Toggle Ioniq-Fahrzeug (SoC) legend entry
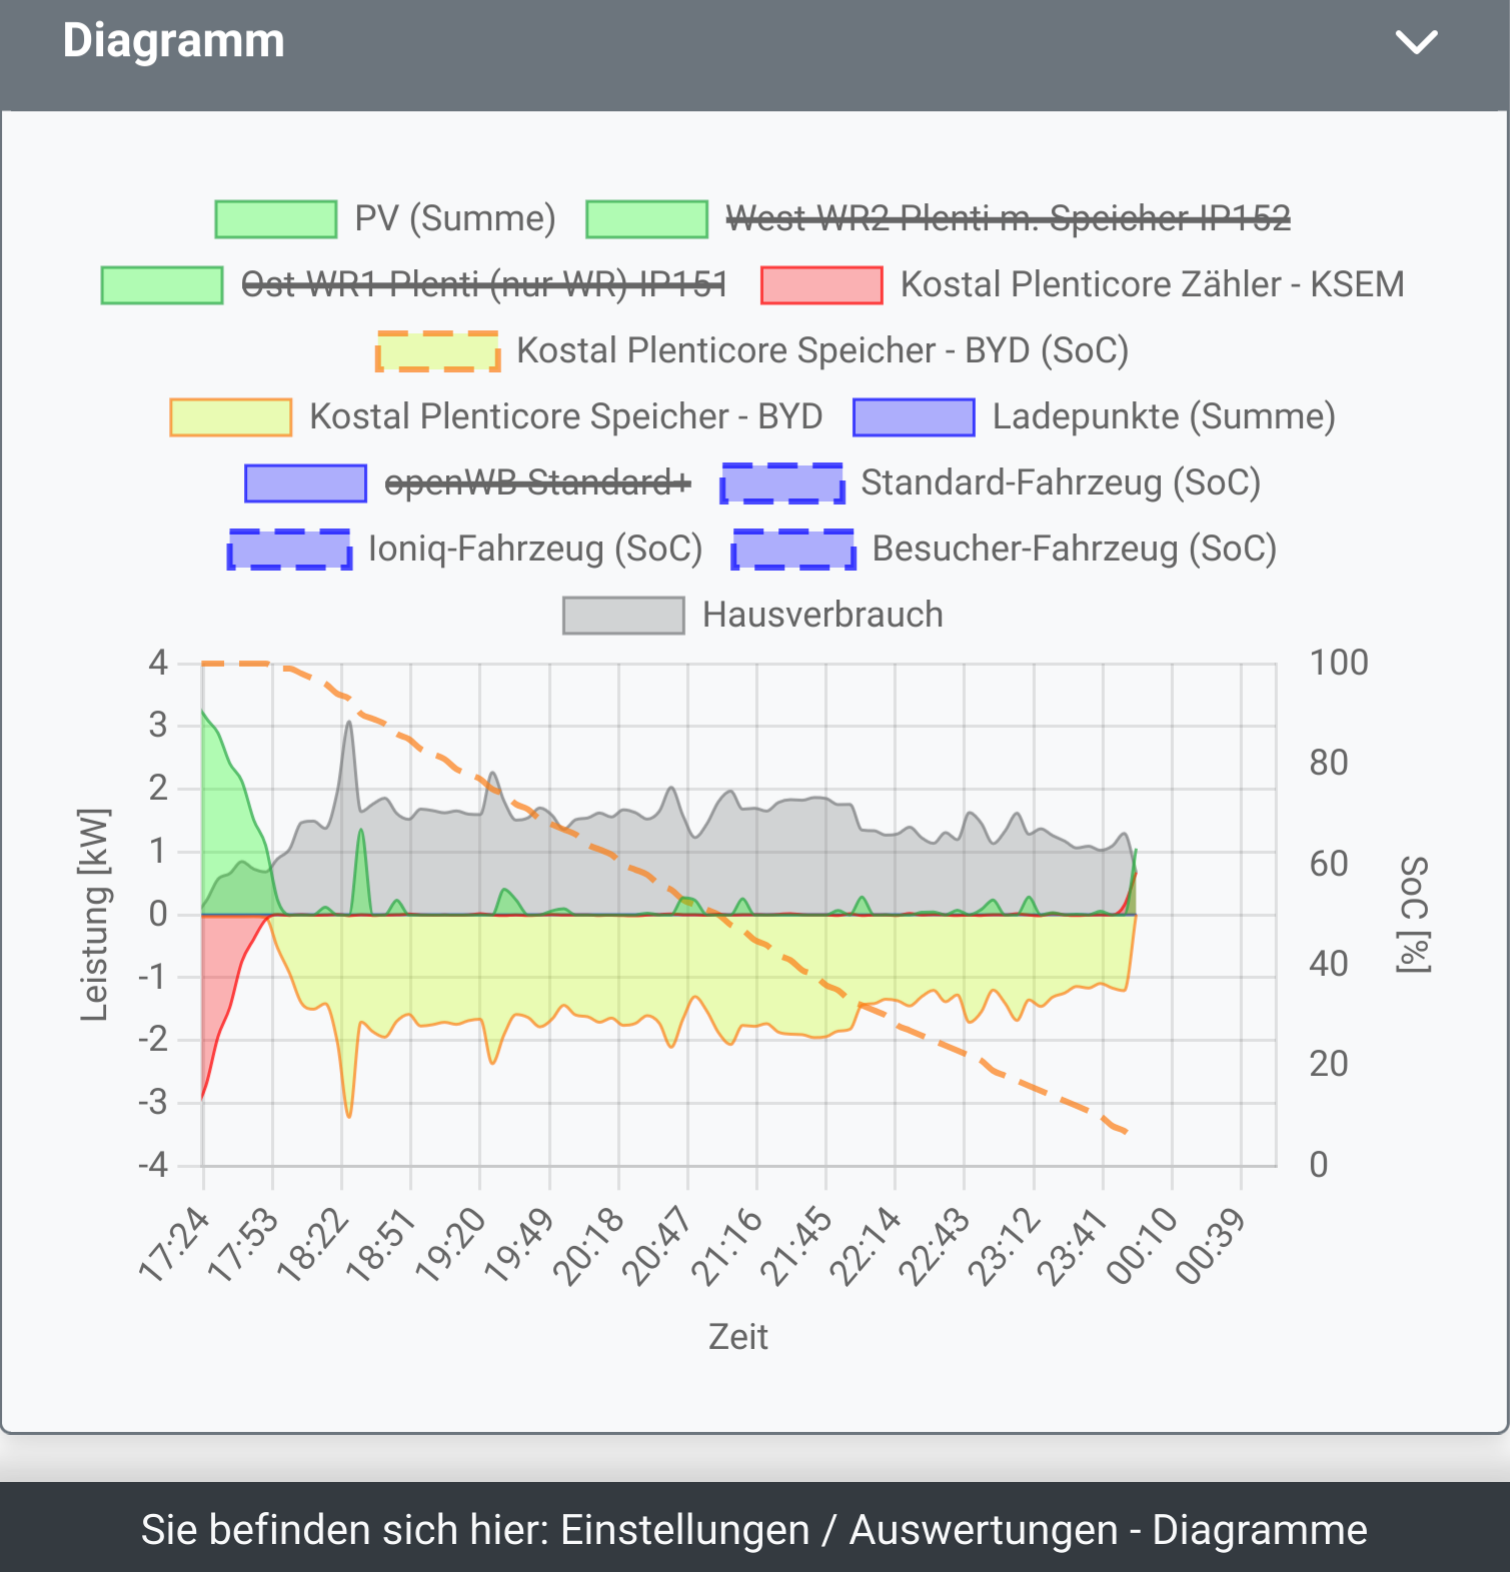 (x=535, y=549)
